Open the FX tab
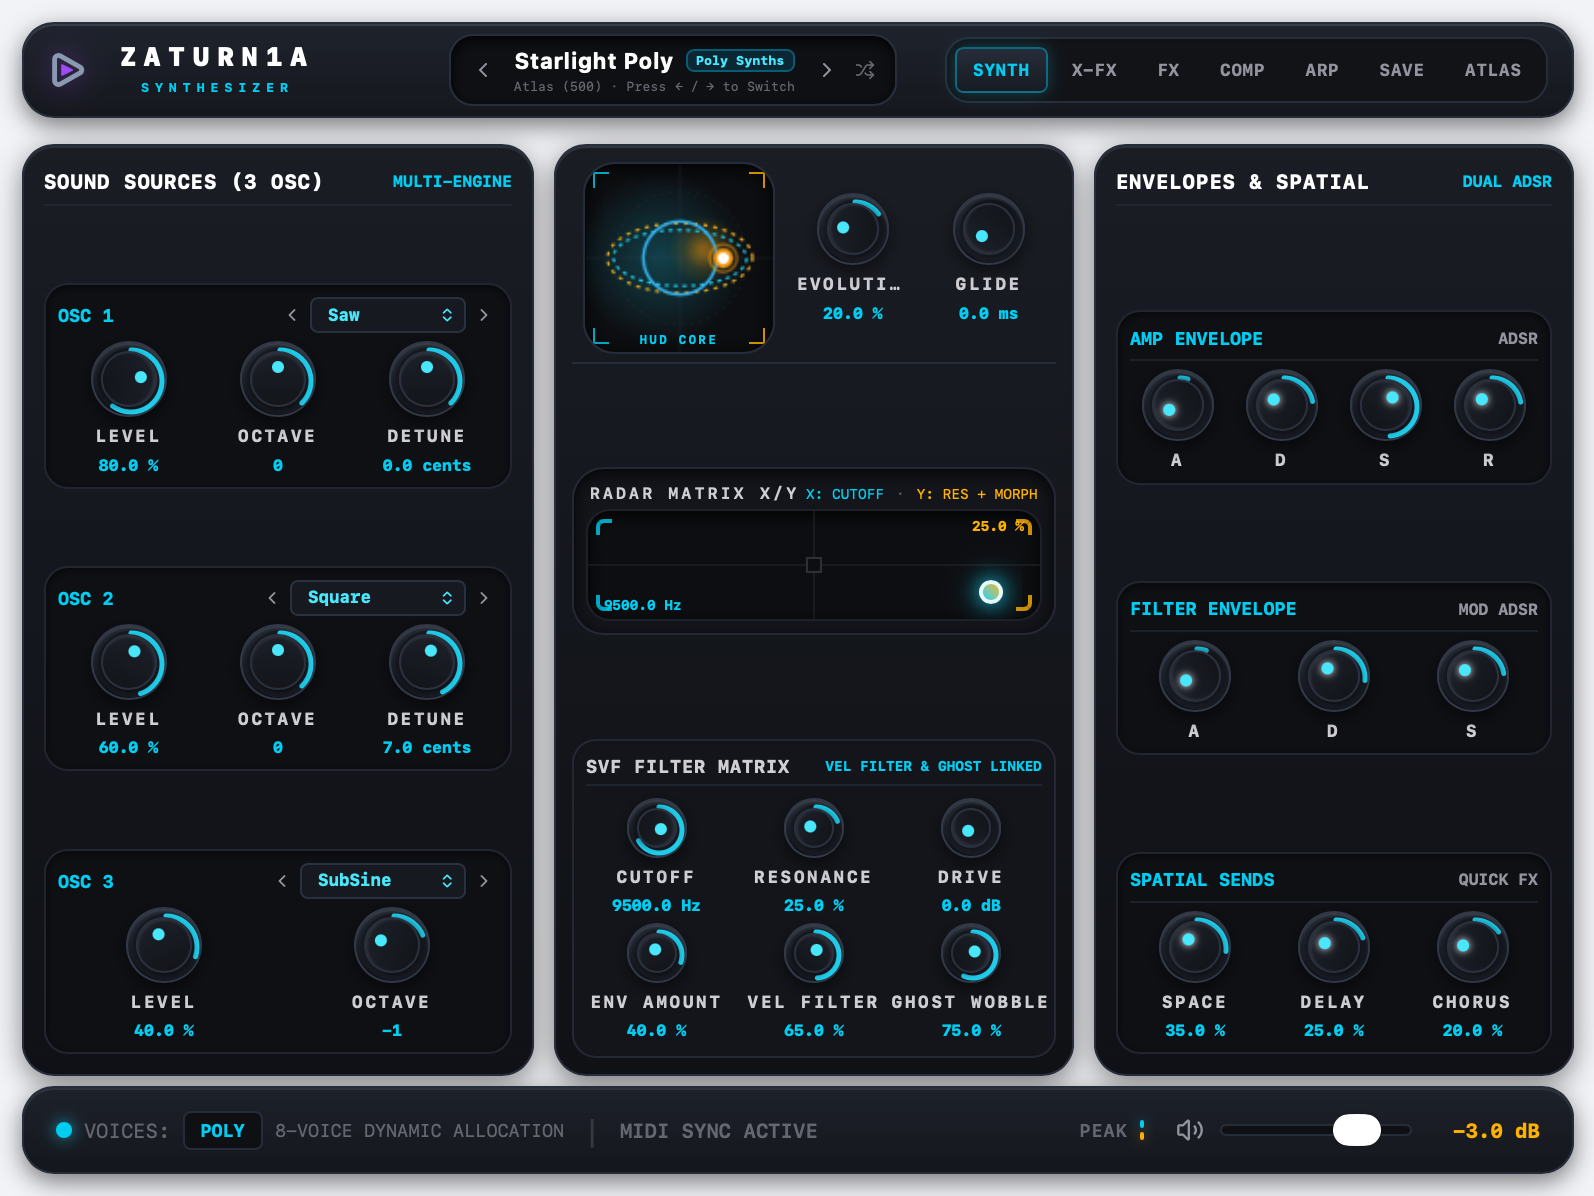 coord(1168,70)
